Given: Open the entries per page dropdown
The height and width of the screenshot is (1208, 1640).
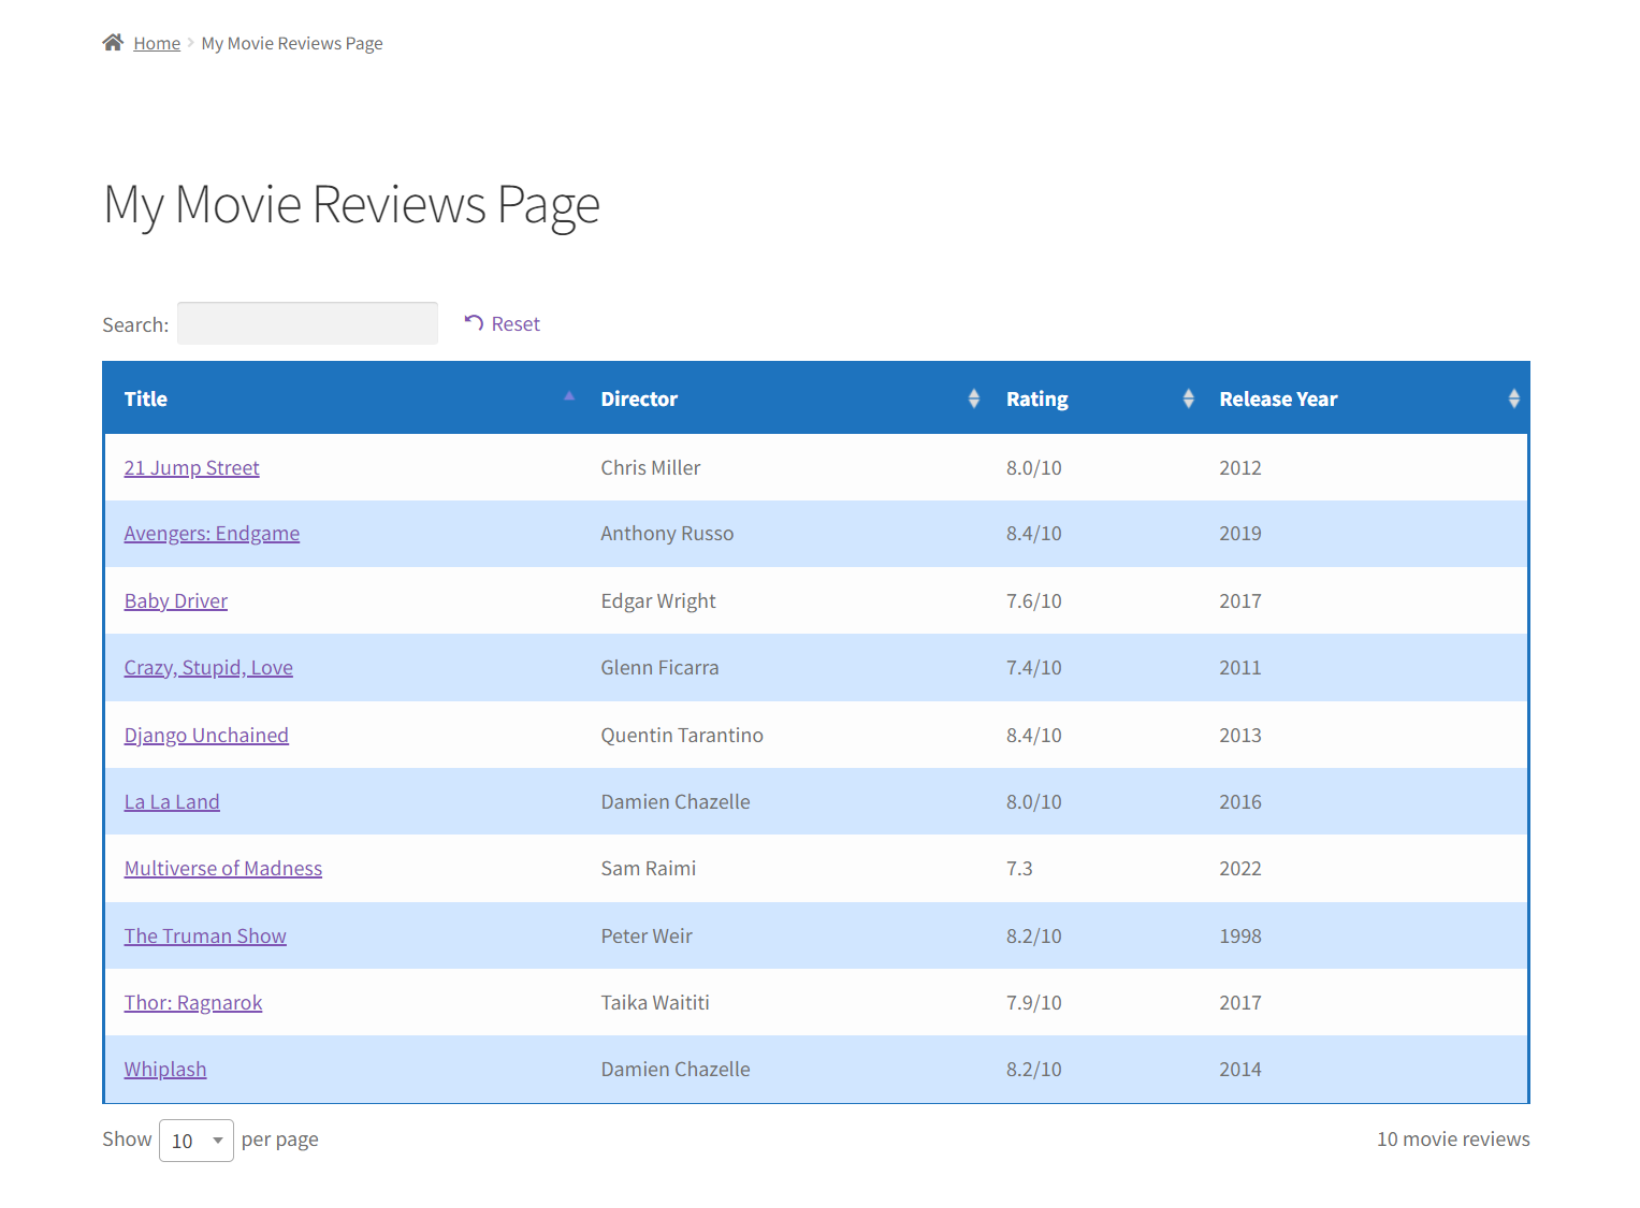Looking at the screenshot, I should tap(196, 1139).
